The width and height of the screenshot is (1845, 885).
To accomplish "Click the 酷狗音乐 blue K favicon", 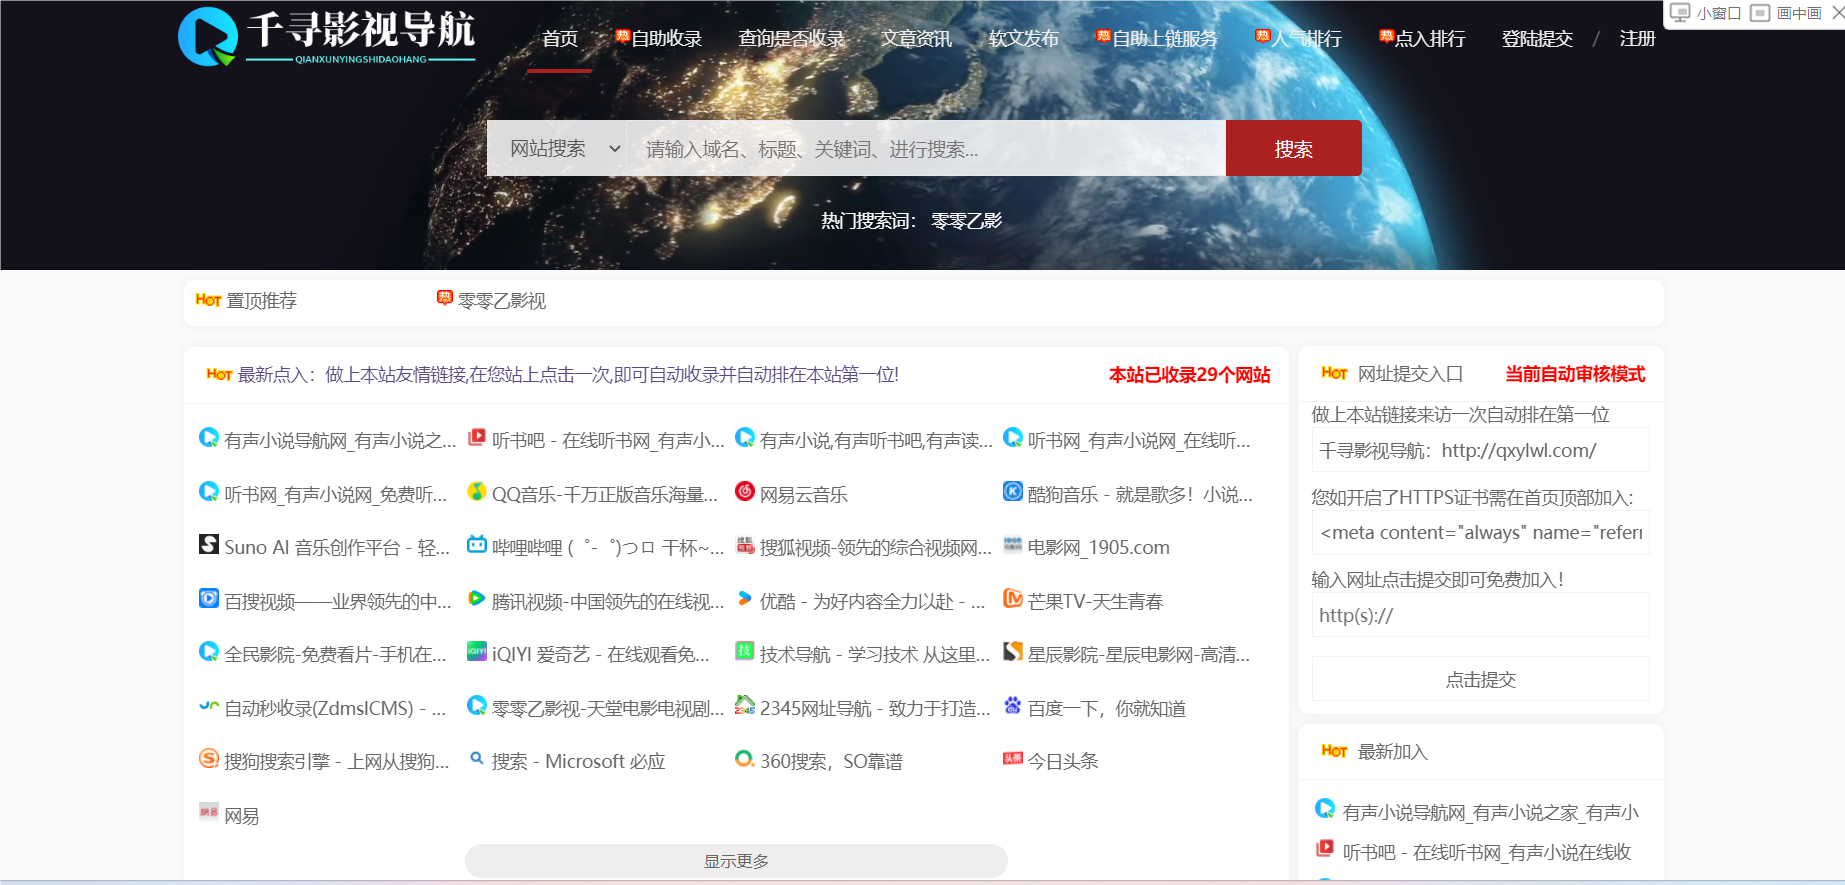I will (x=1013, y=492).
